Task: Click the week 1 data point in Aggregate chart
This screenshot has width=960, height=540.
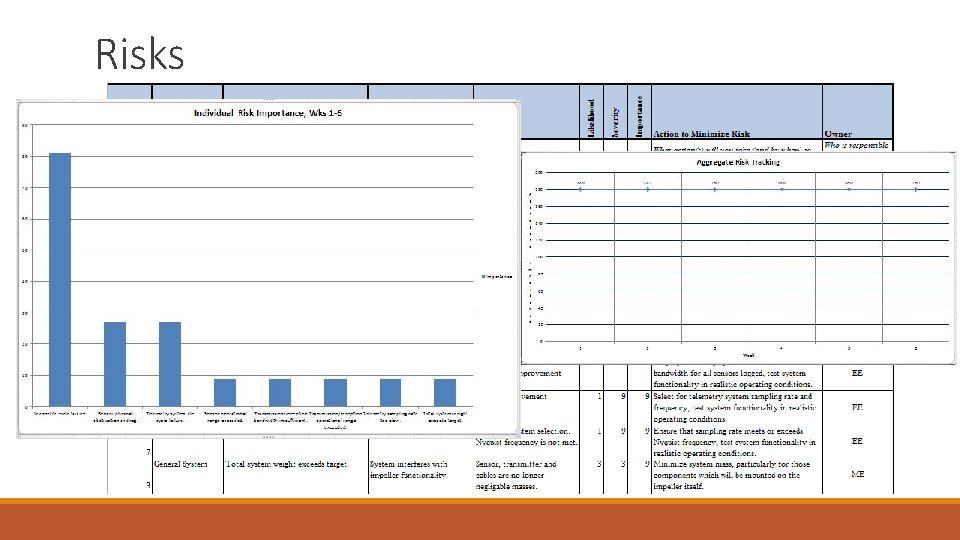Action: click(580, 189)
